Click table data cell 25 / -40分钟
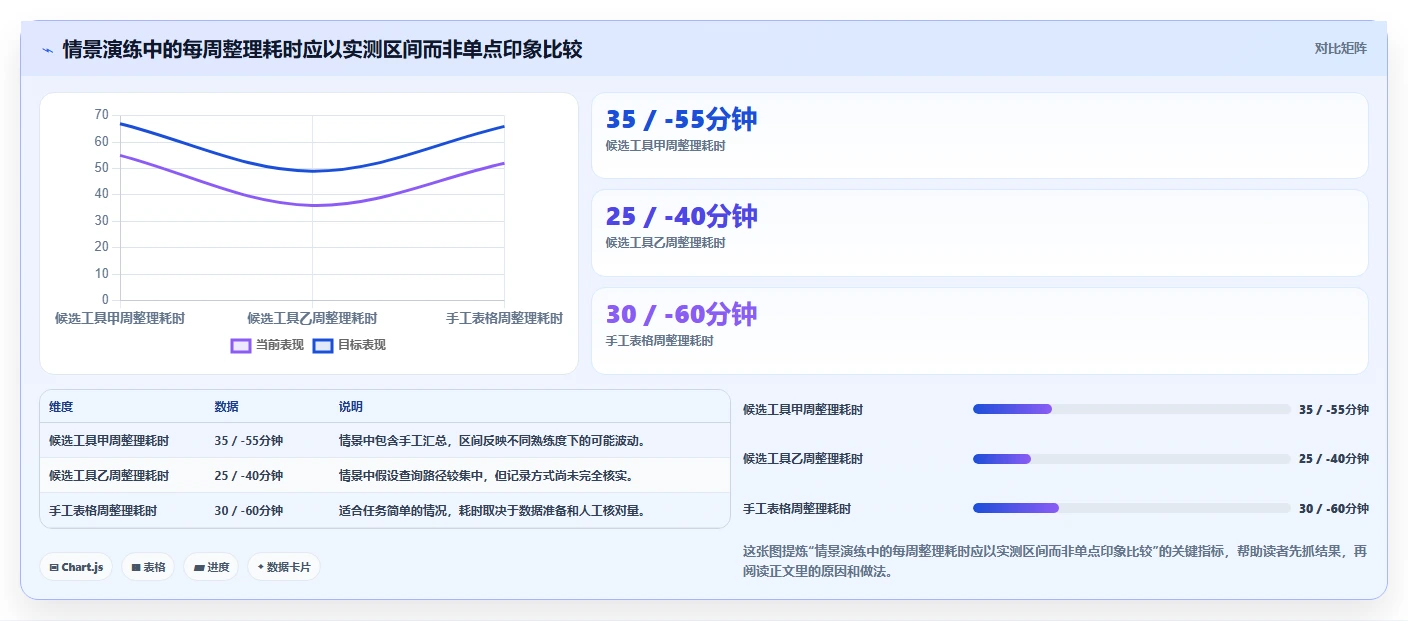This screenshot has height=621, width=1408. coord(248,476)
